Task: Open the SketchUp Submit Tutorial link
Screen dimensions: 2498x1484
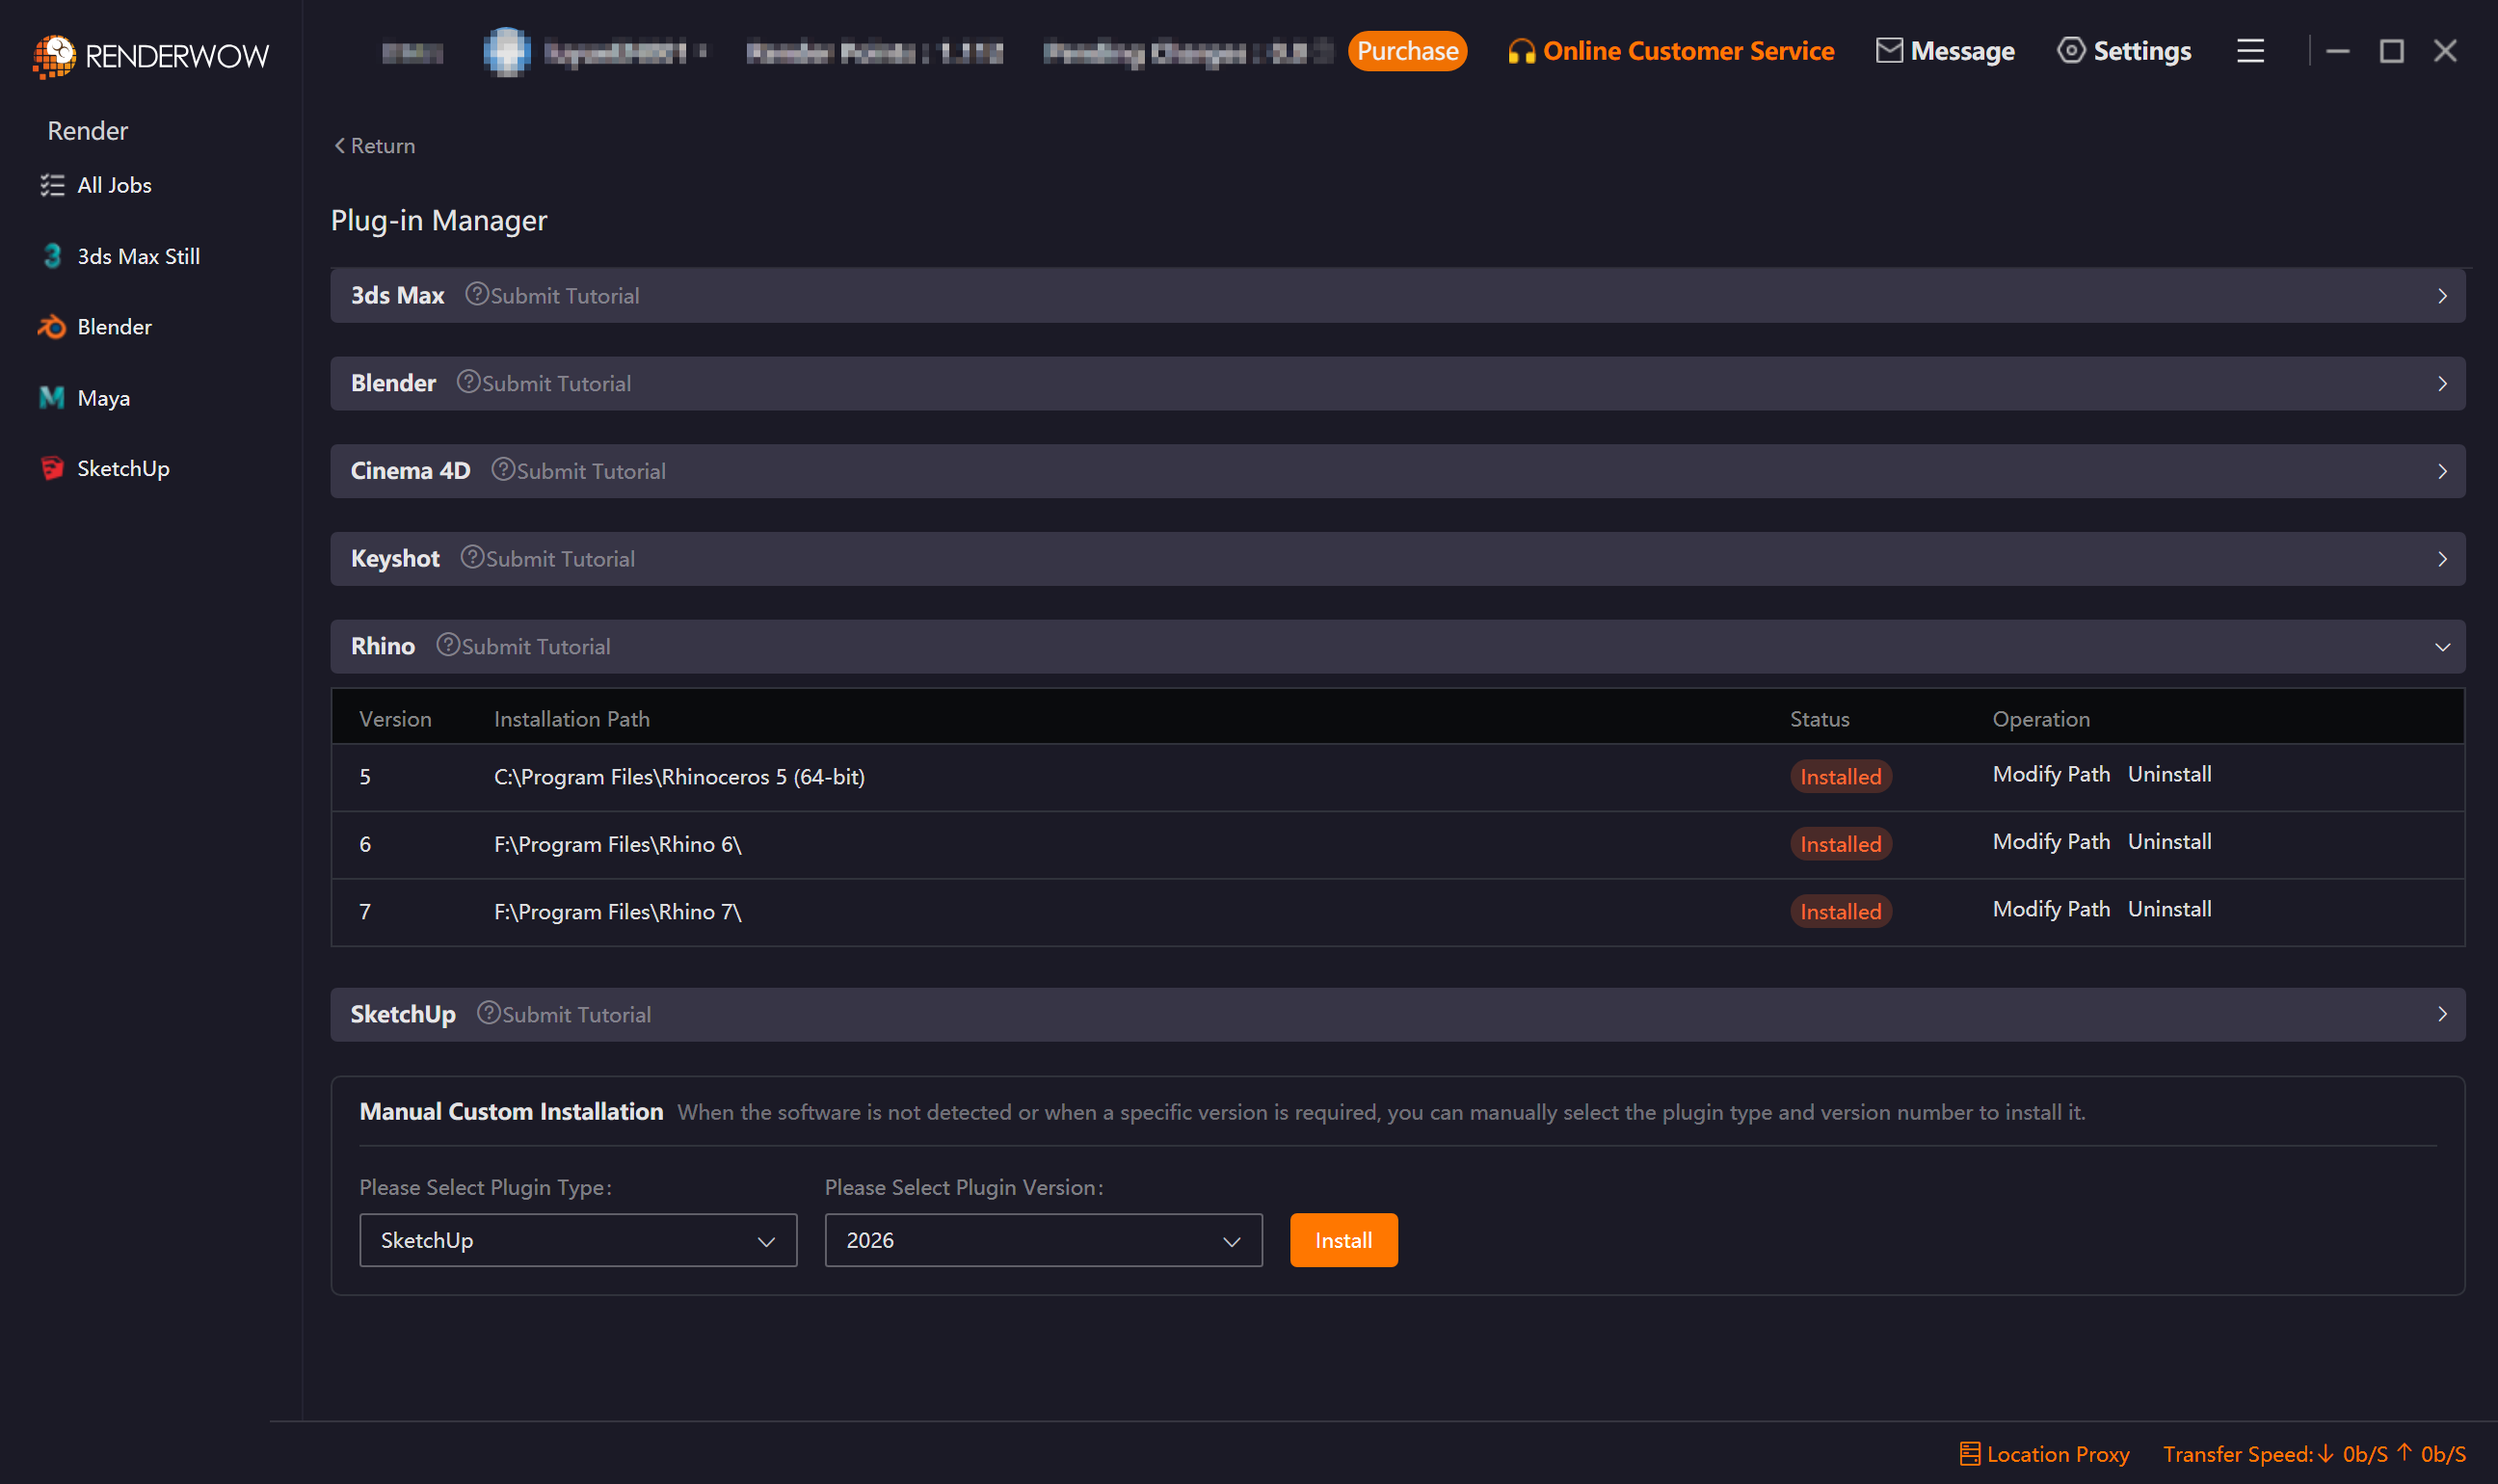Action: (576, 1014)
